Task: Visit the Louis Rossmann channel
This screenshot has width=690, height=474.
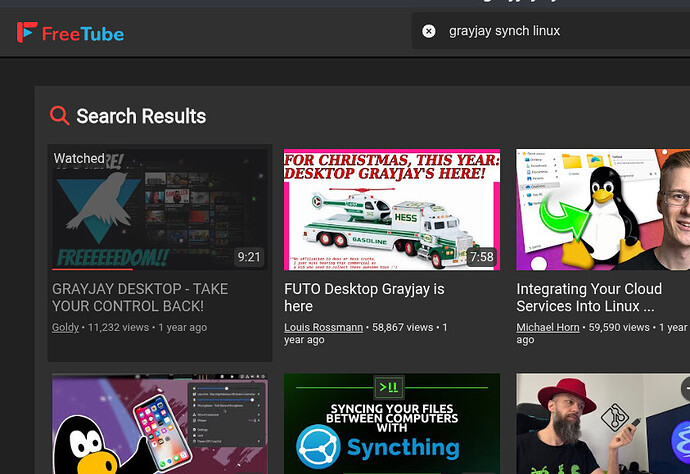Action: point(323,327)
